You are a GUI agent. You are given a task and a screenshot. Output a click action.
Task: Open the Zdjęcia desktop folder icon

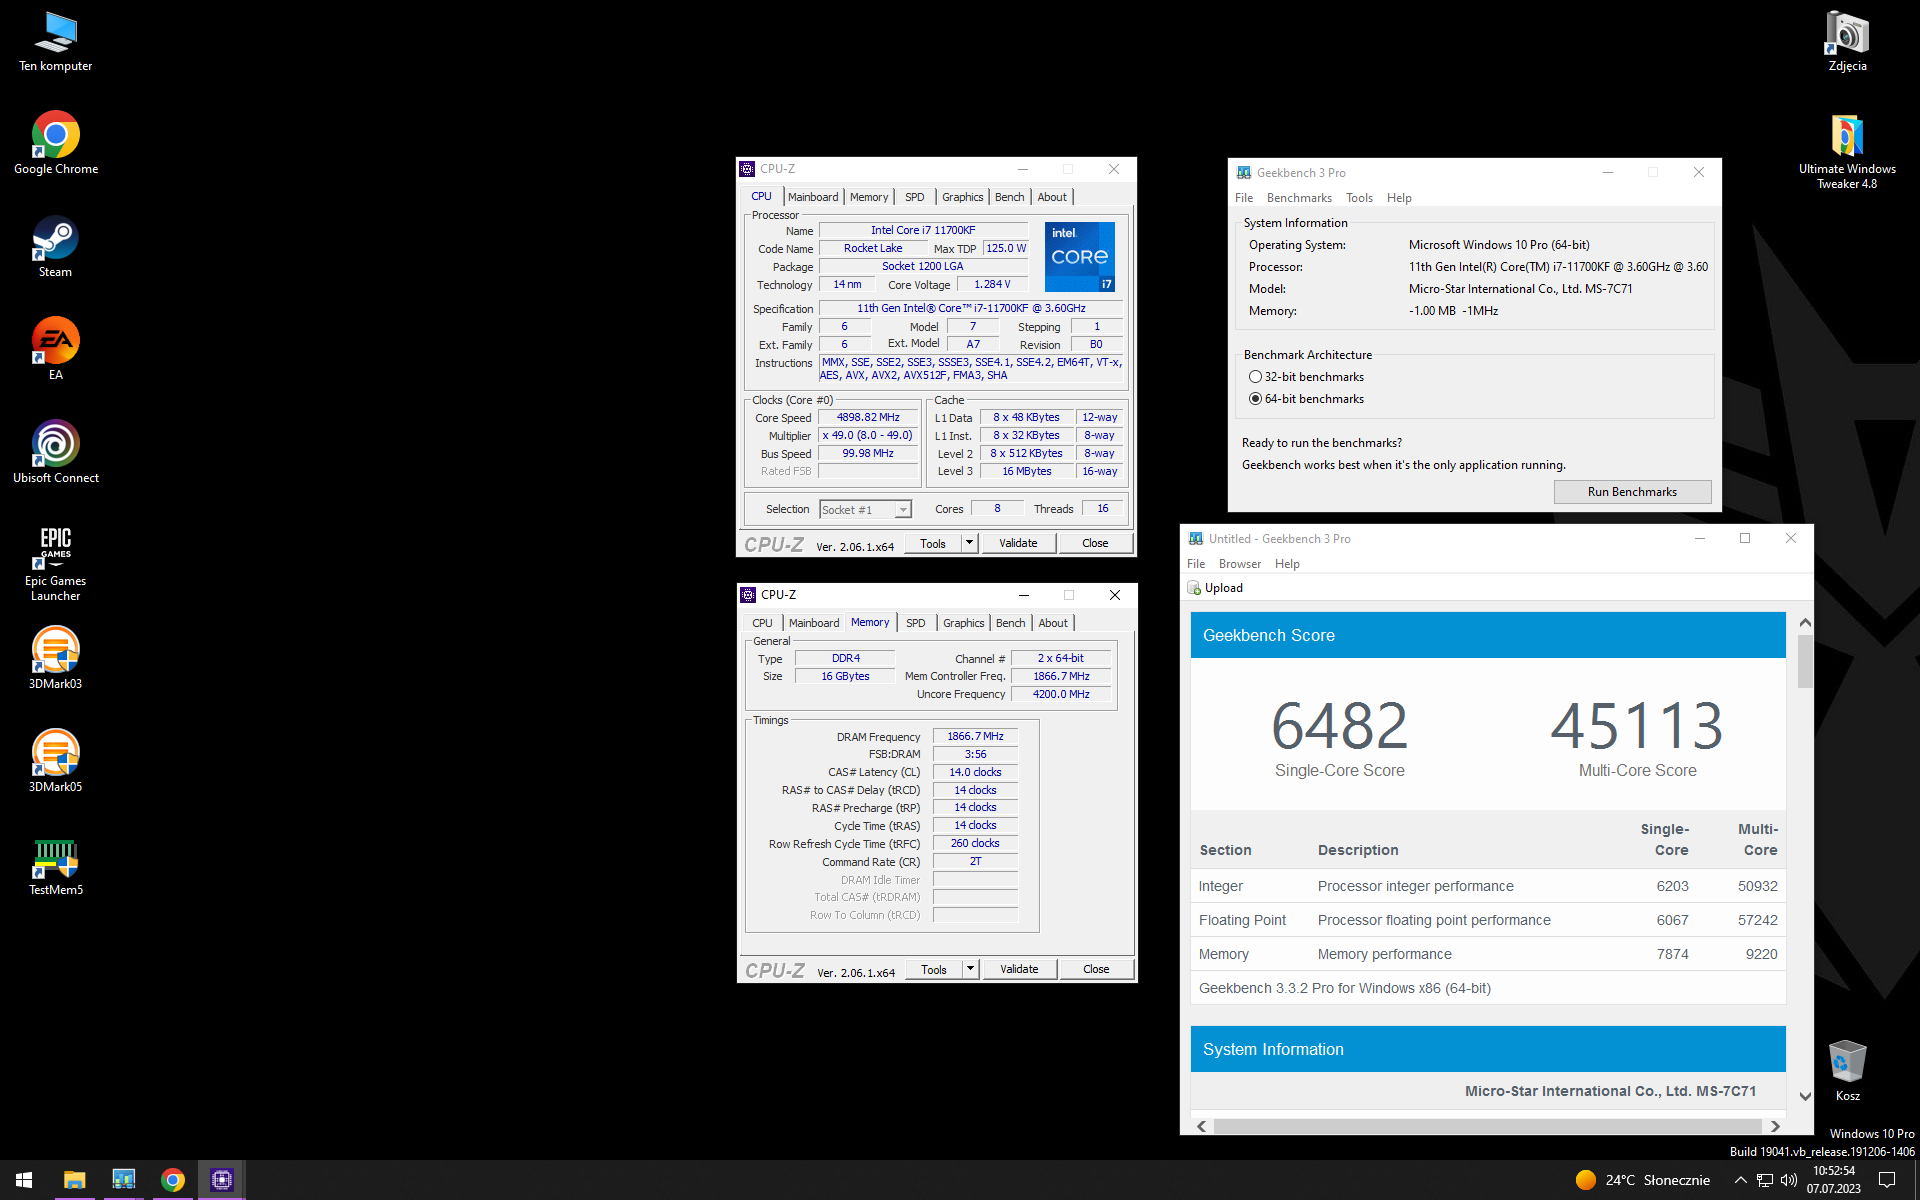coord(1847,42)
